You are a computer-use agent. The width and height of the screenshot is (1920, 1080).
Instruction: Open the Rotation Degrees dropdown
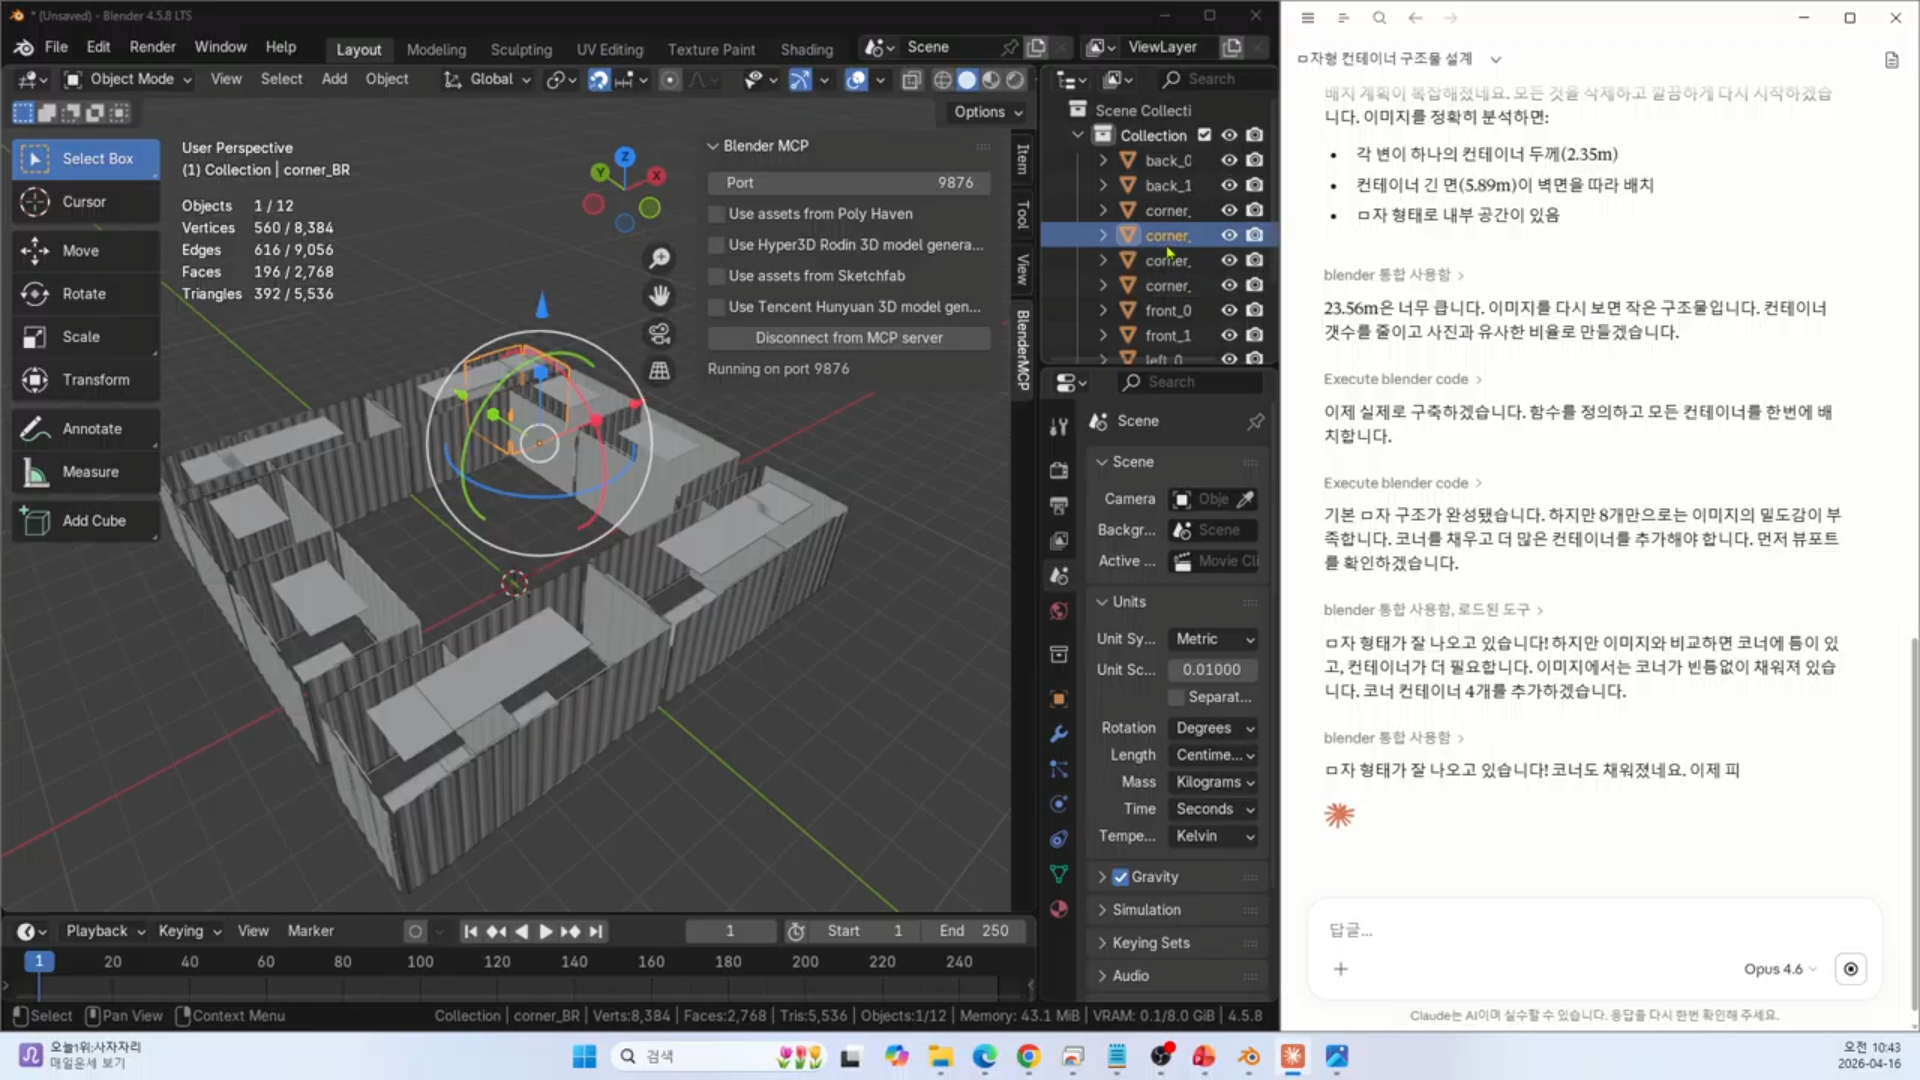point(1214,728)
